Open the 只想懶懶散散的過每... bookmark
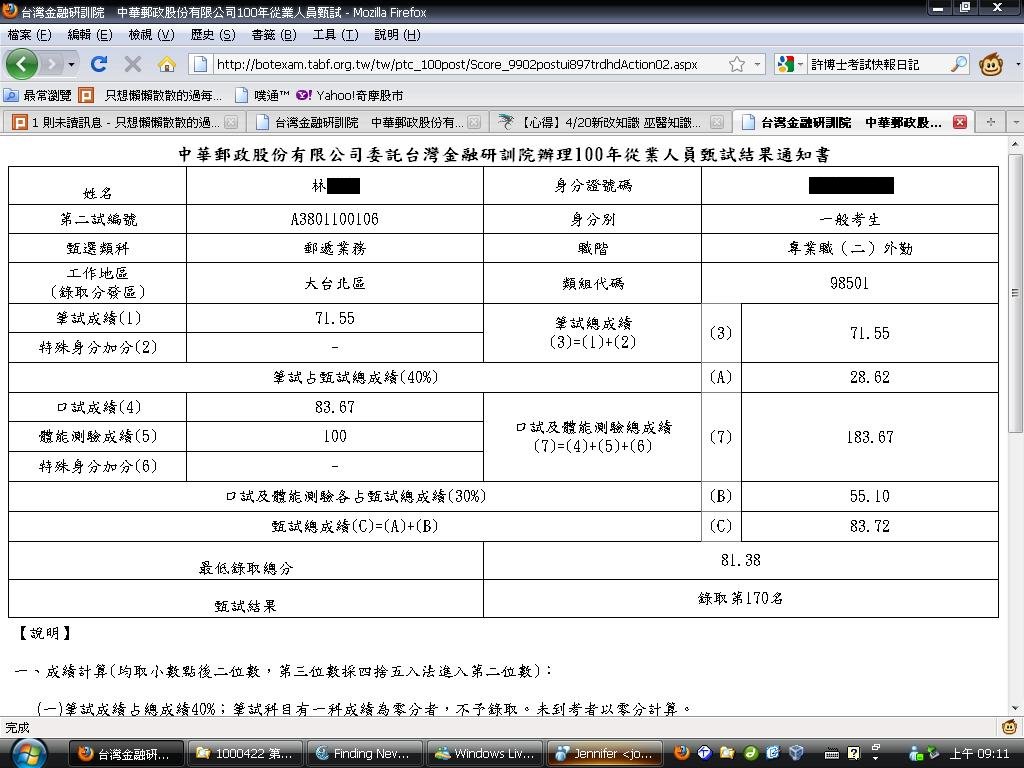 point(150,95)
